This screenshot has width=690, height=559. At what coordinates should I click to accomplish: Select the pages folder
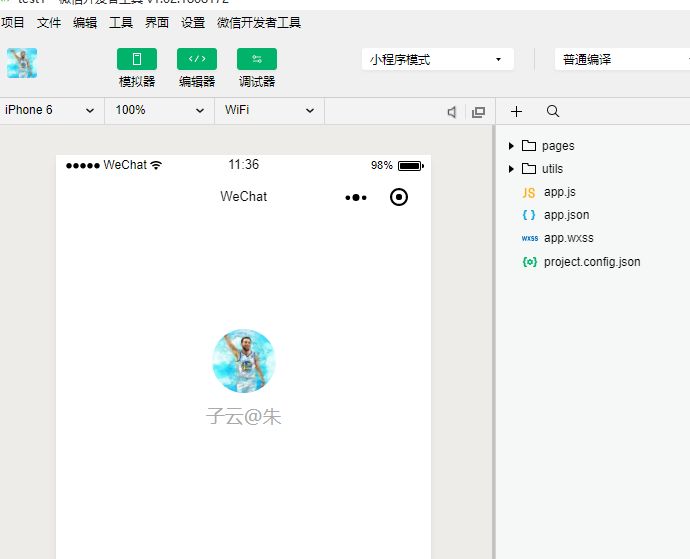tap(558, 146)
